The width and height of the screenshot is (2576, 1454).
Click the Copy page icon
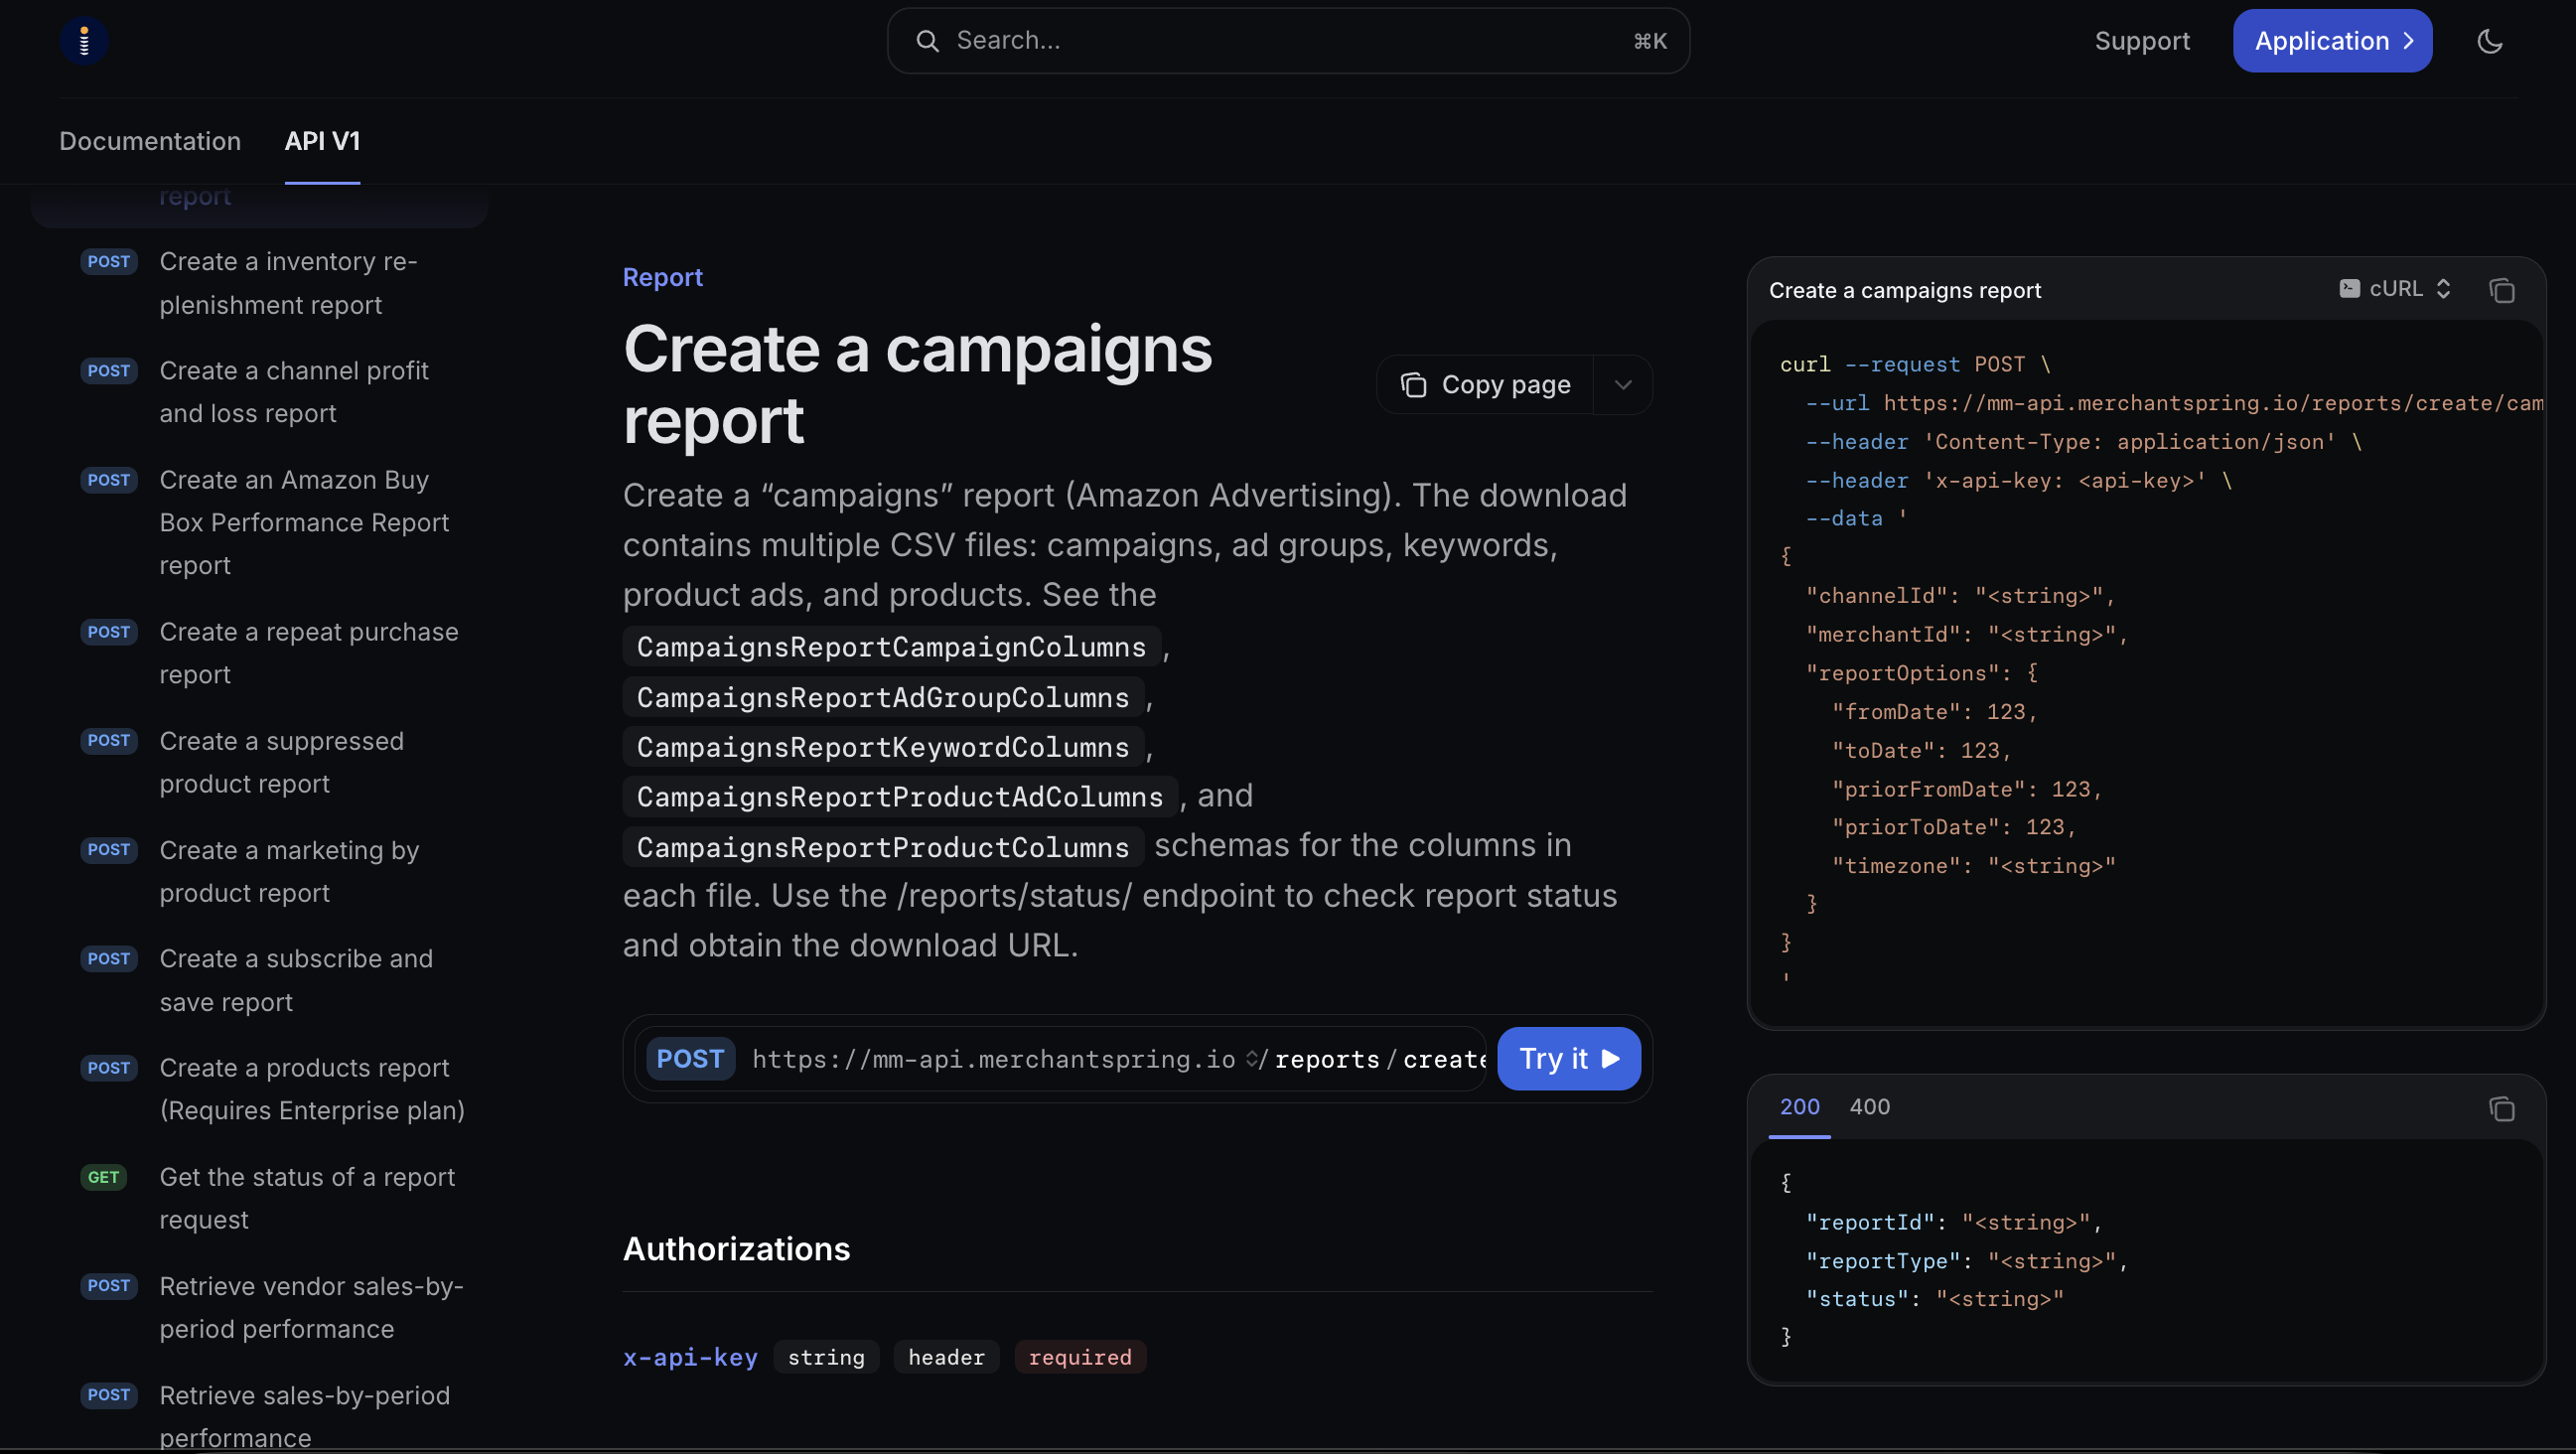point(1413,385)
